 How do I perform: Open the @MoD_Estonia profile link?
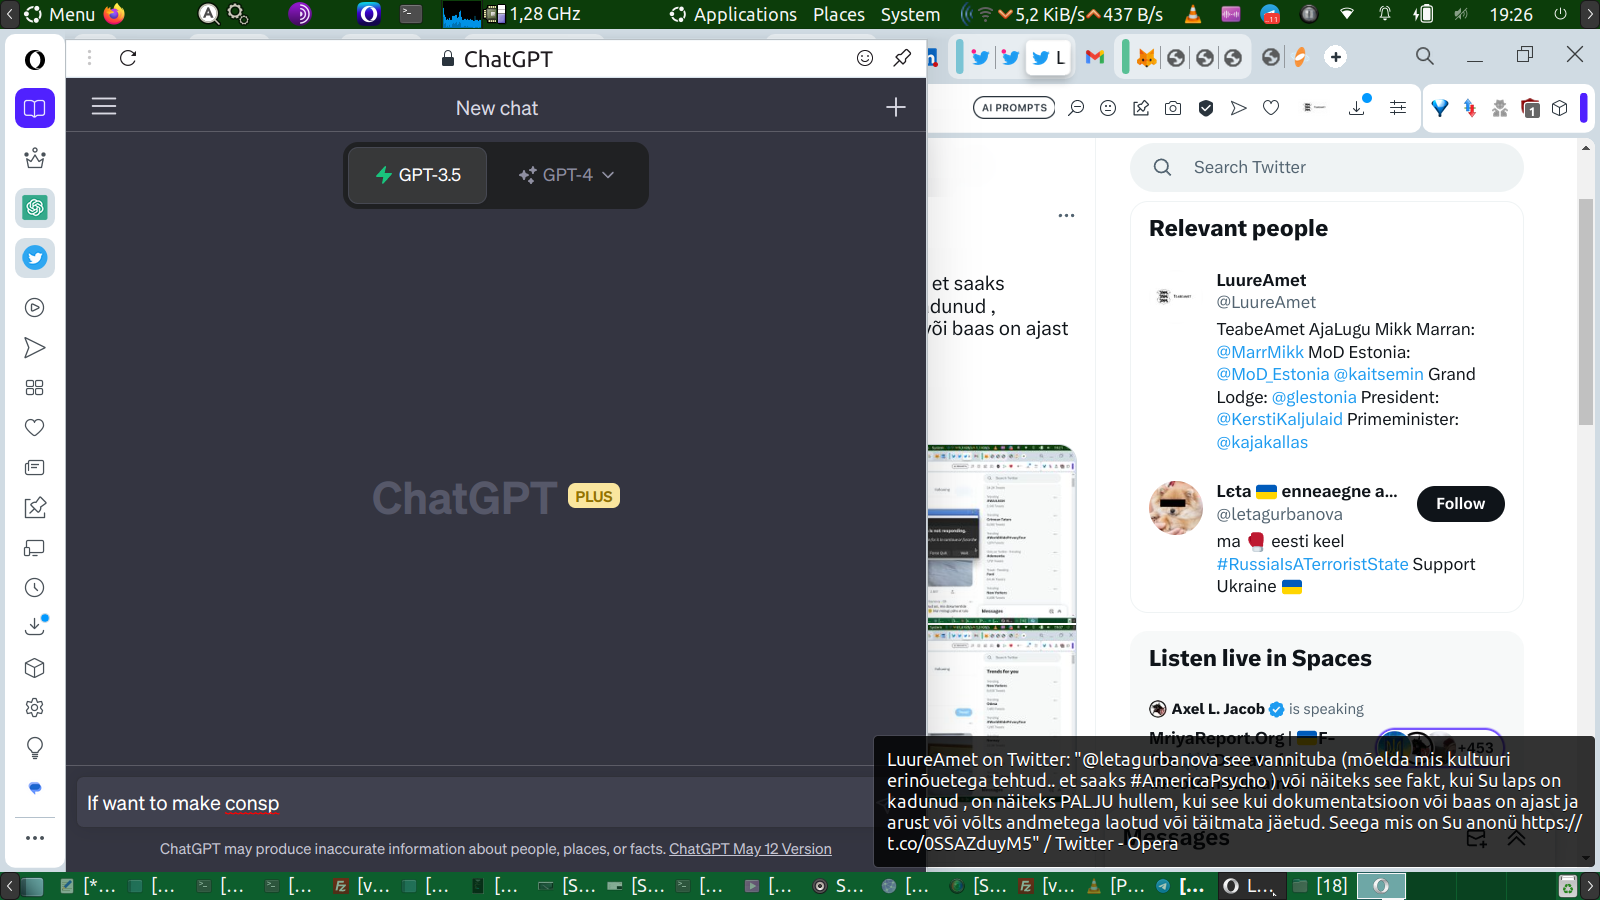(x=1273, y=374)
